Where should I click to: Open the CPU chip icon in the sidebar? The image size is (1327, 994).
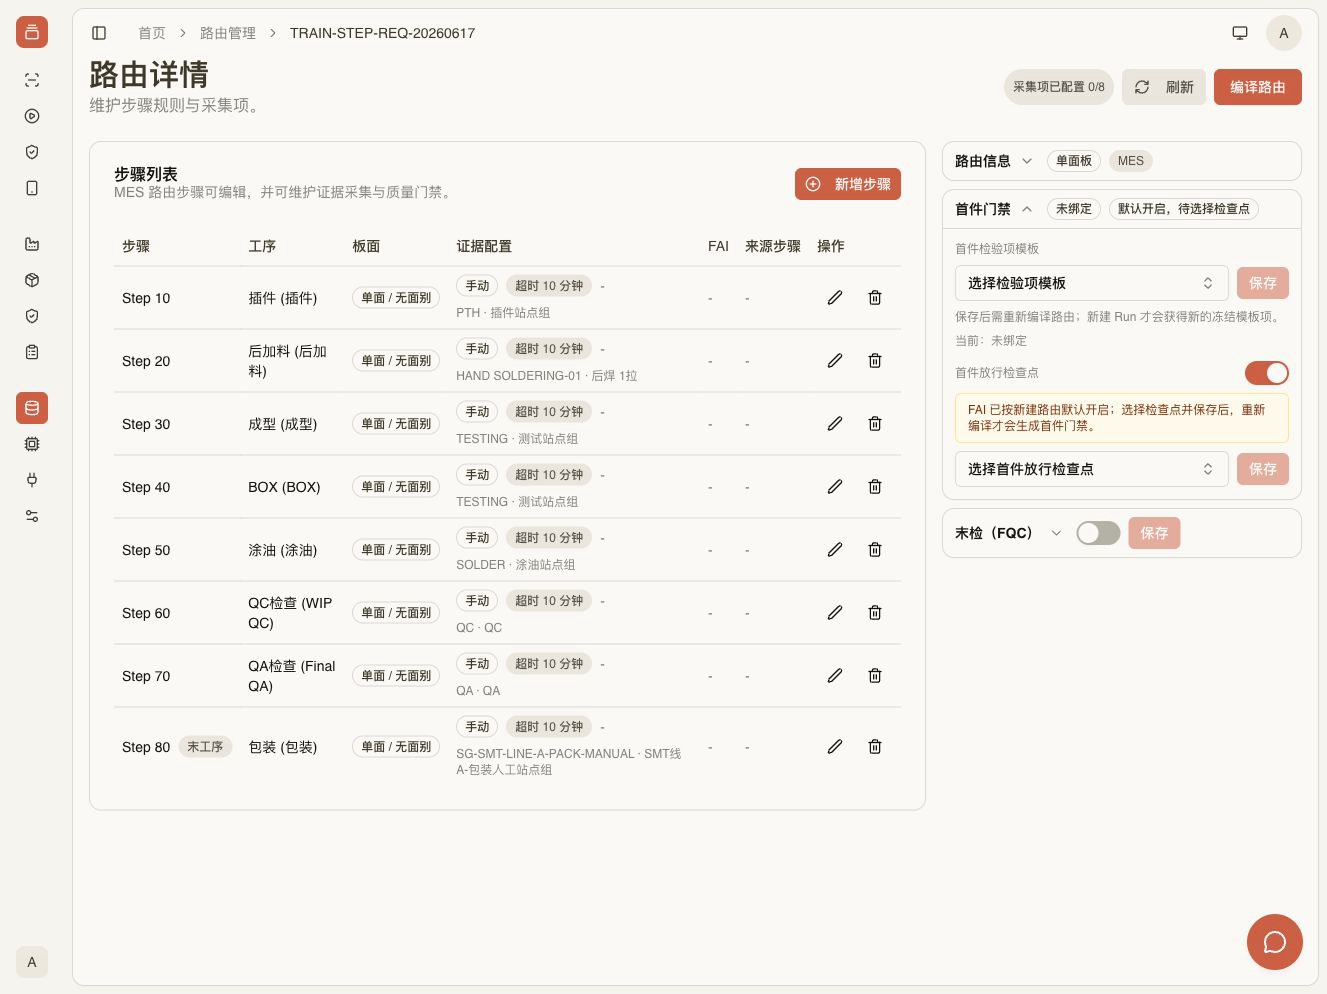coord(32,444)
